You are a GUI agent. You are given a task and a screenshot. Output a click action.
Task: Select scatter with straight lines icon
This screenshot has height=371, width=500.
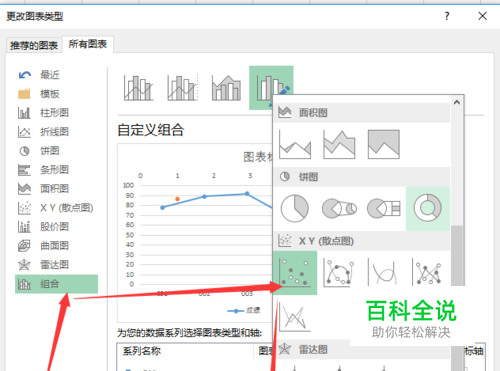(295, 317)
